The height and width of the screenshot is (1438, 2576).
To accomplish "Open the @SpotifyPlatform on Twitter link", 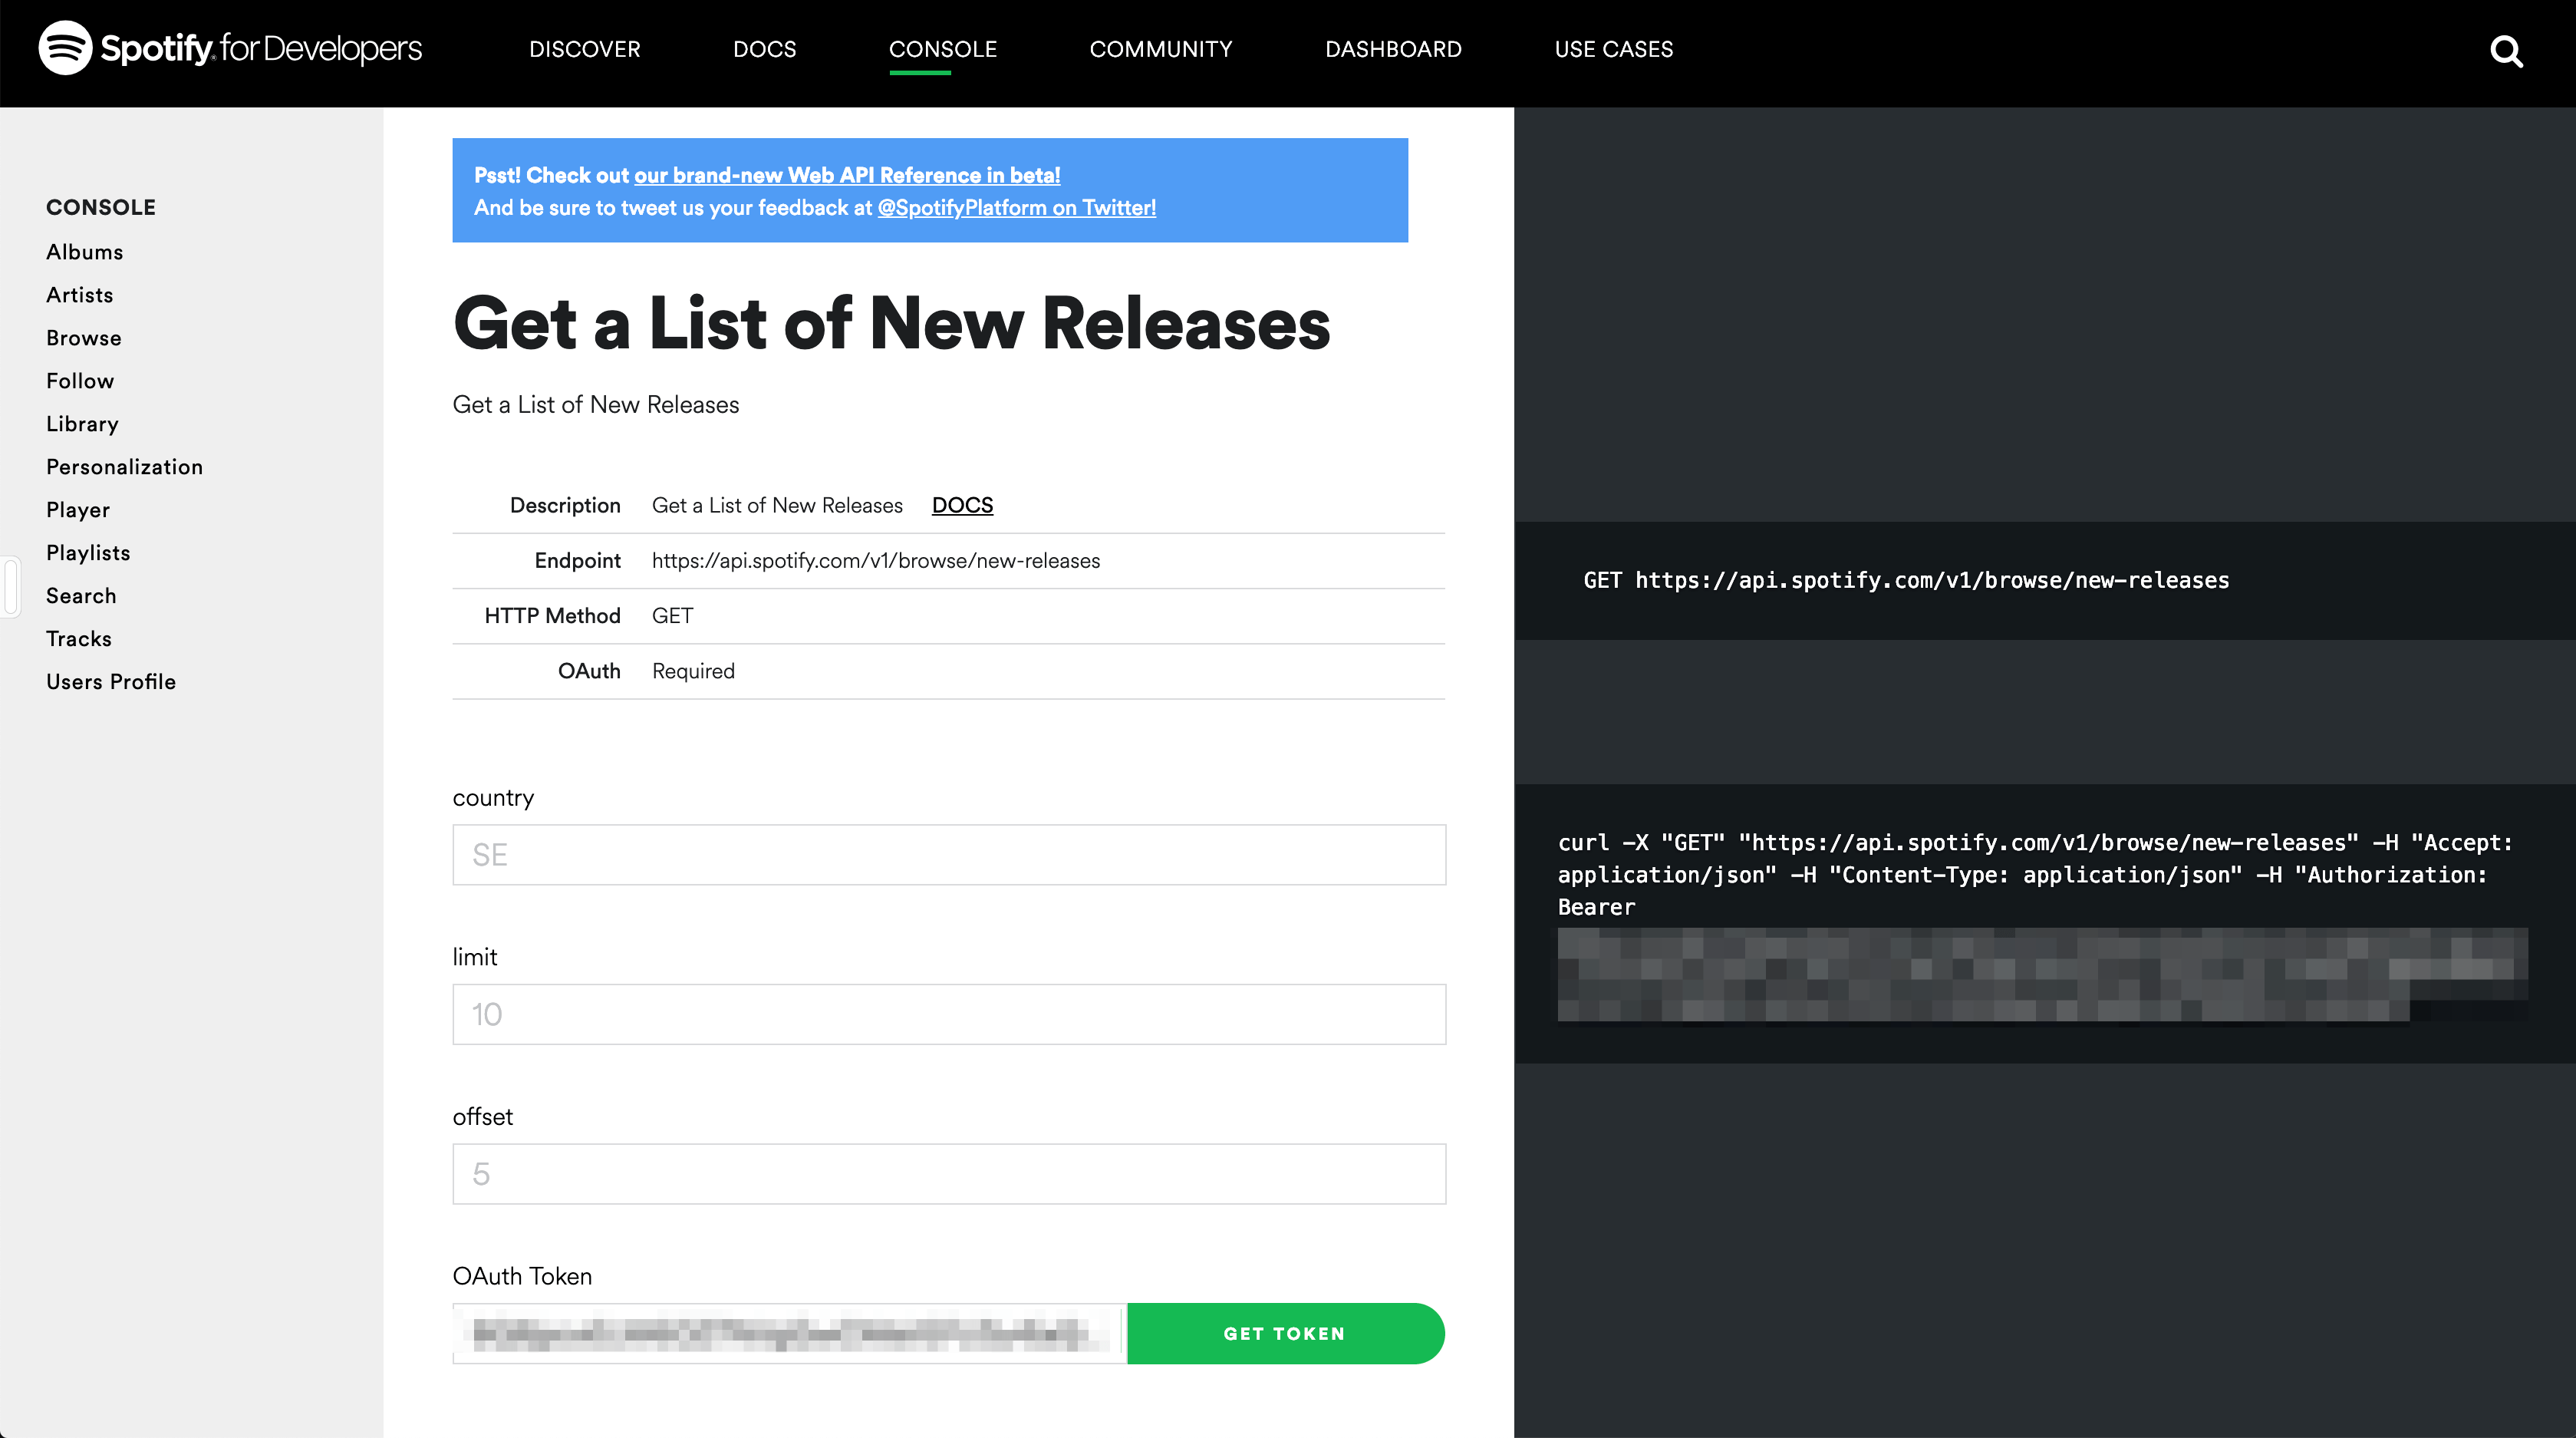I will 1016,207.
